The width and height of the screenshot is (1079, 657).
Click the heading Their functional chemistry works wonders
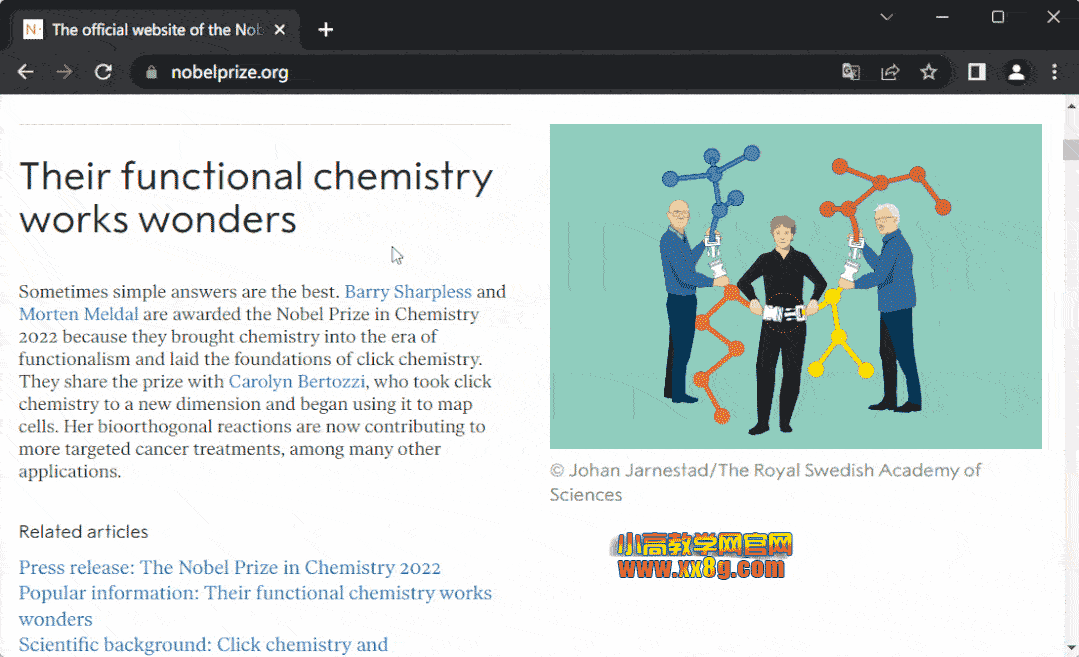tap(256, 198)
